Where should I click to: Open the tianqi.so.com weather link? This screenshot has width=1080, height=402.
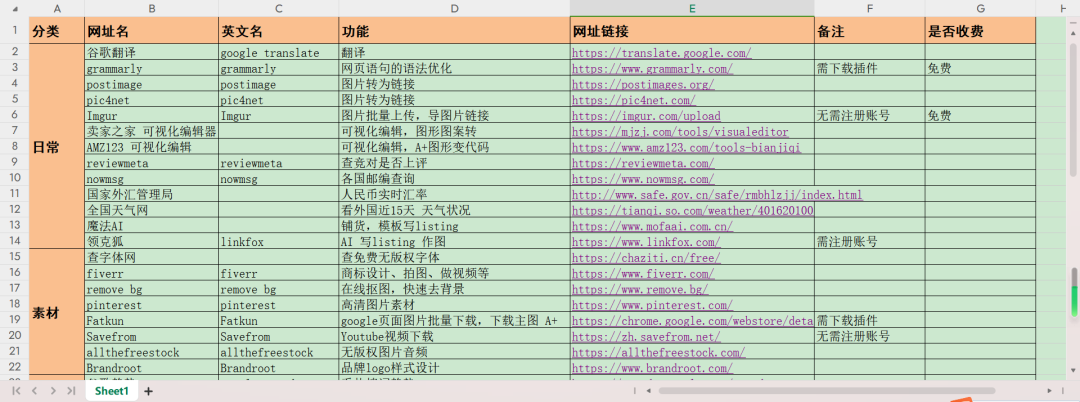click(693, 210)
